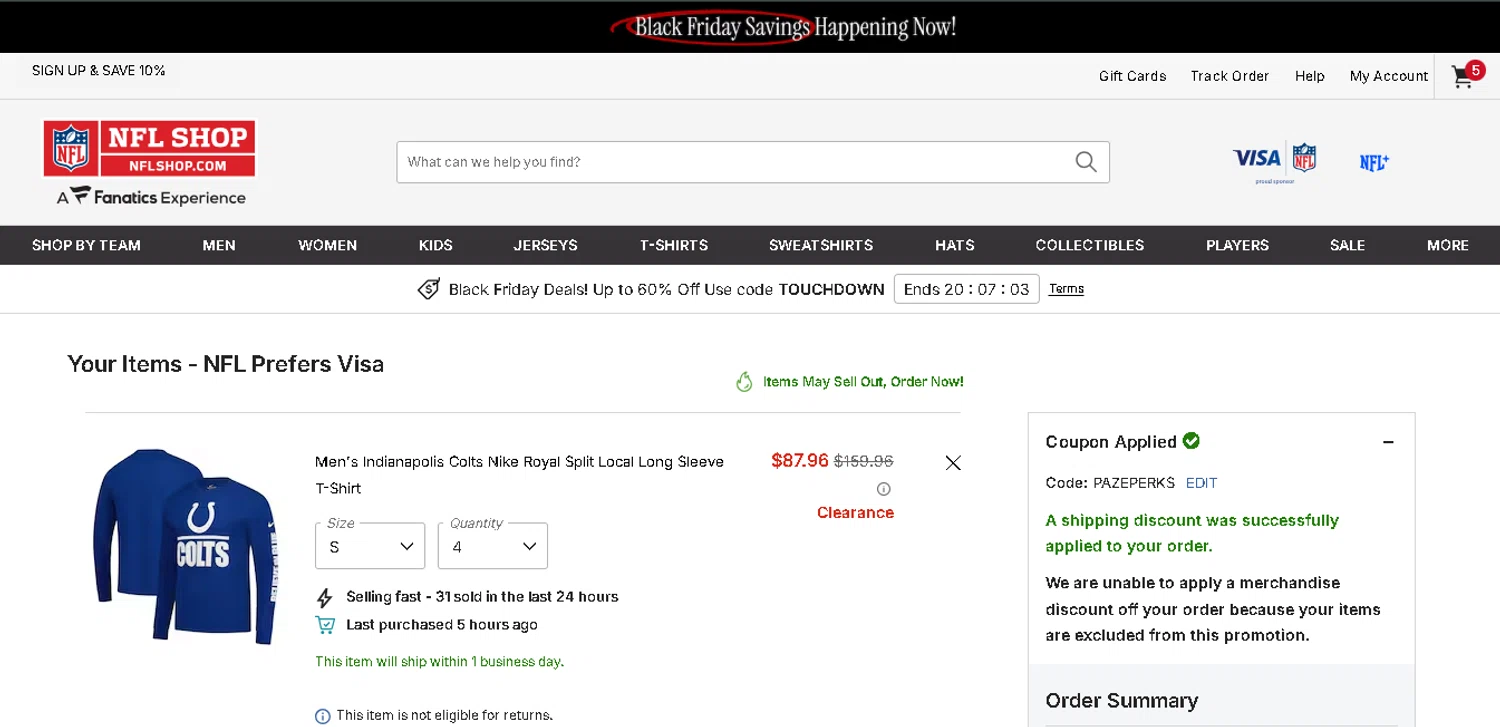Select the Sale menu item
Screen dimensions: 1500x727
[x=1347, y=245]
